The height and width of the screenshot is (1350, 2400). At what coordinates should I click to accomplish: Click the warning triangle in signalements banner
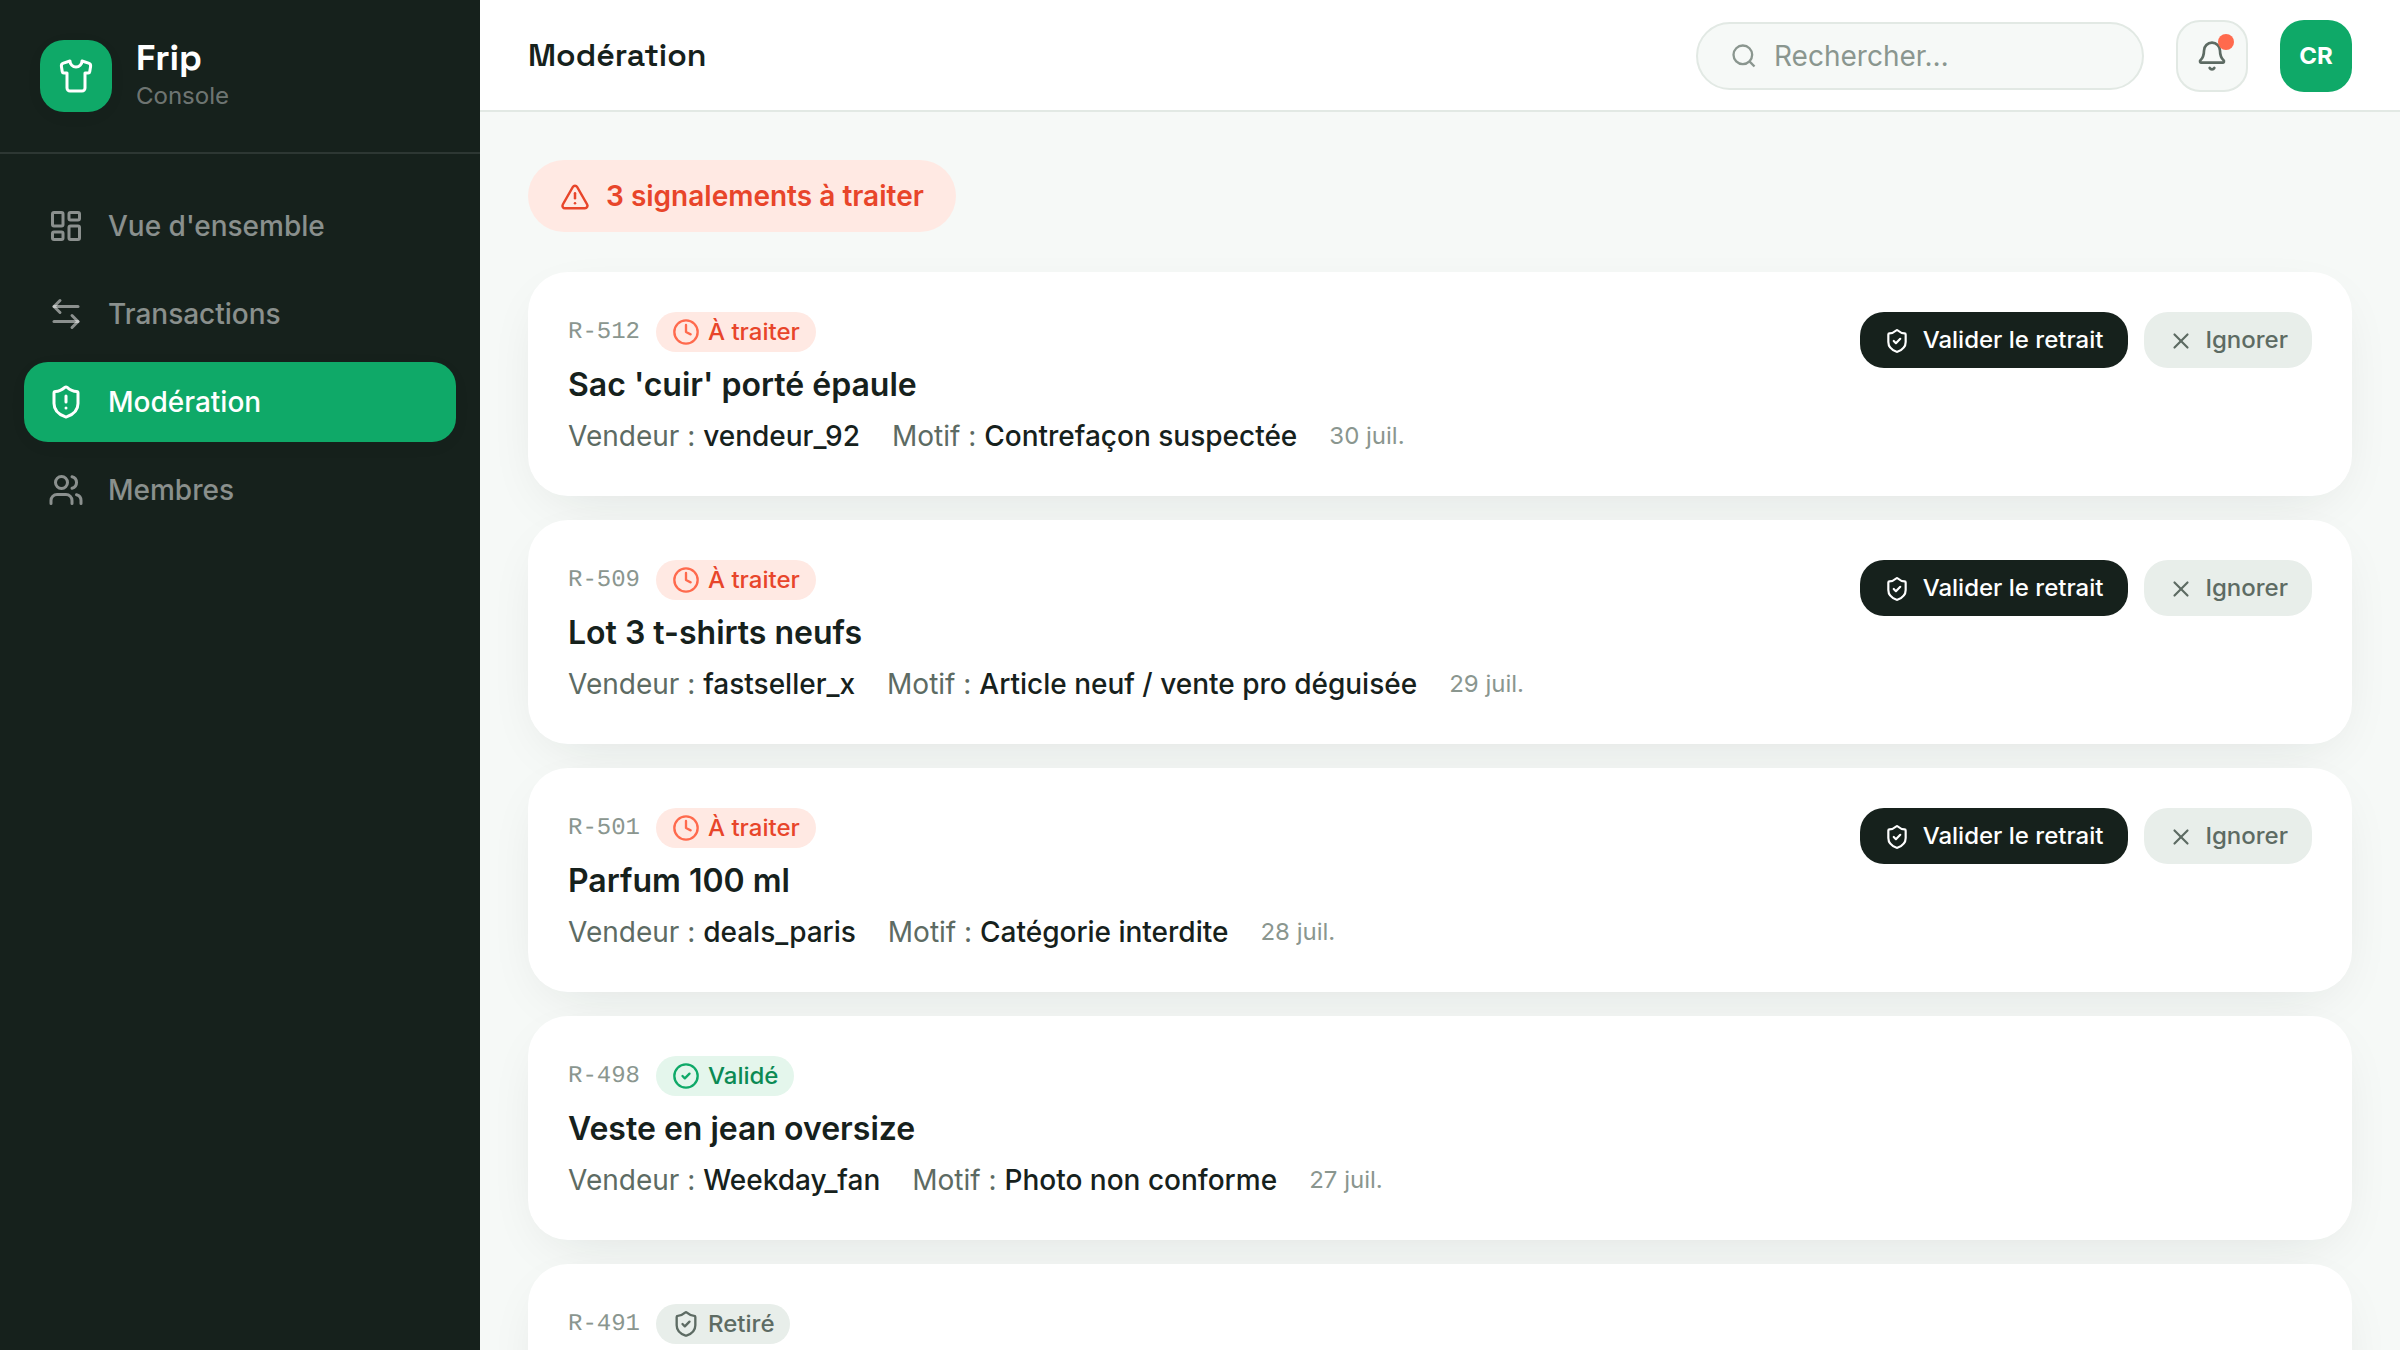click(x=575, y=197)
